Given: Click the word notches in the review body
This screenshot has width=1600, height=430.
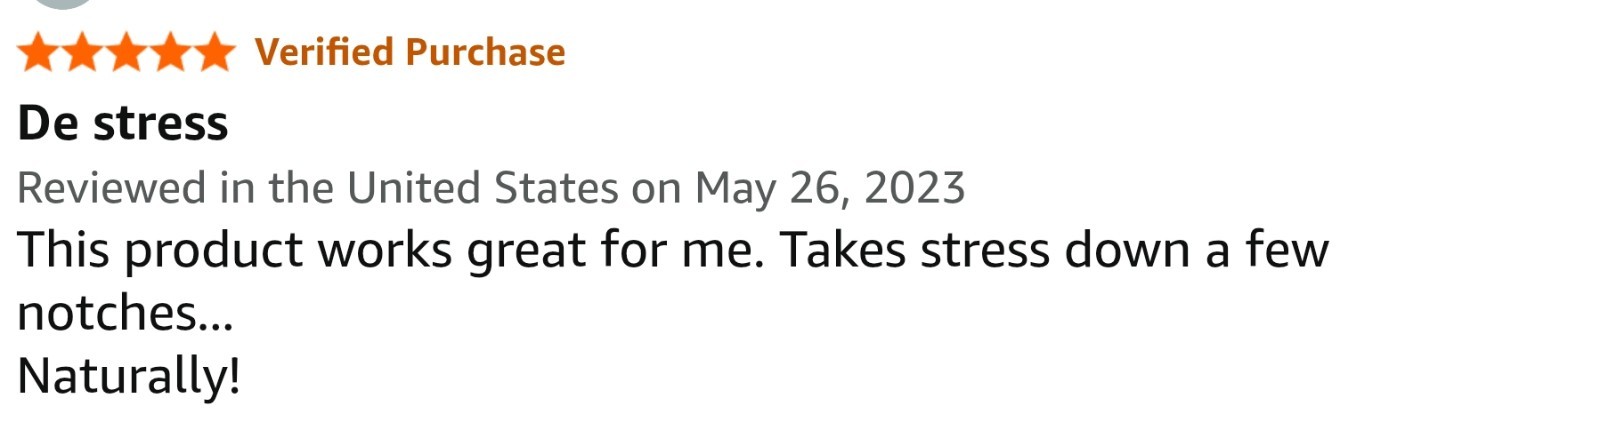Looking at the screenshot, I should click(x=107, y=313).
